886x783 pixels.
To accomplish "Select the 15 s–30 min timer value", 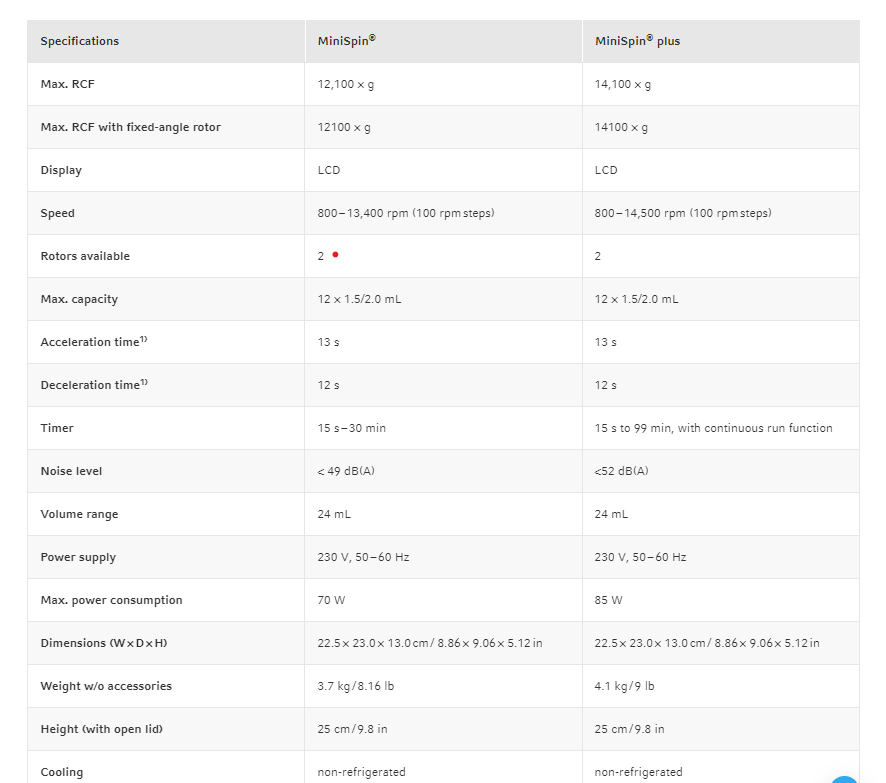I will coord(351,428).
